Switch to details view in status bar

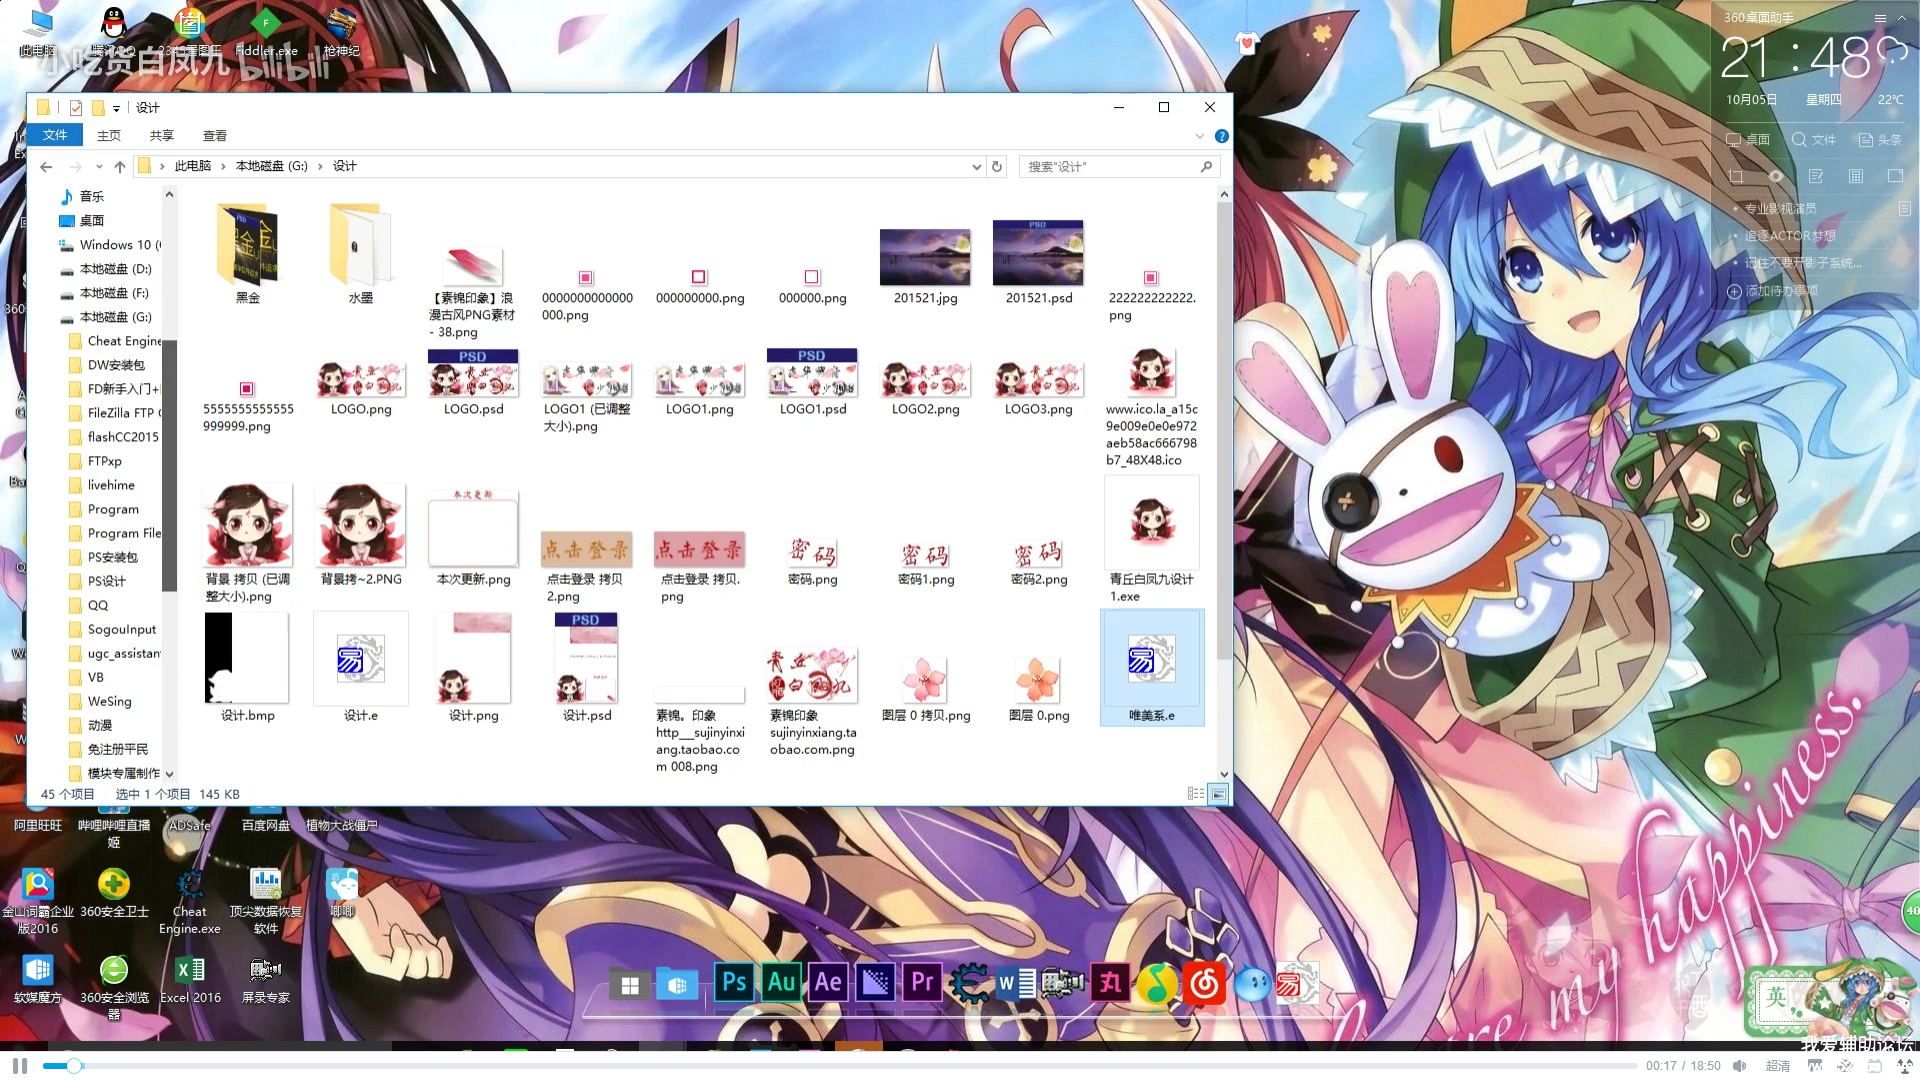point(1196,793)
